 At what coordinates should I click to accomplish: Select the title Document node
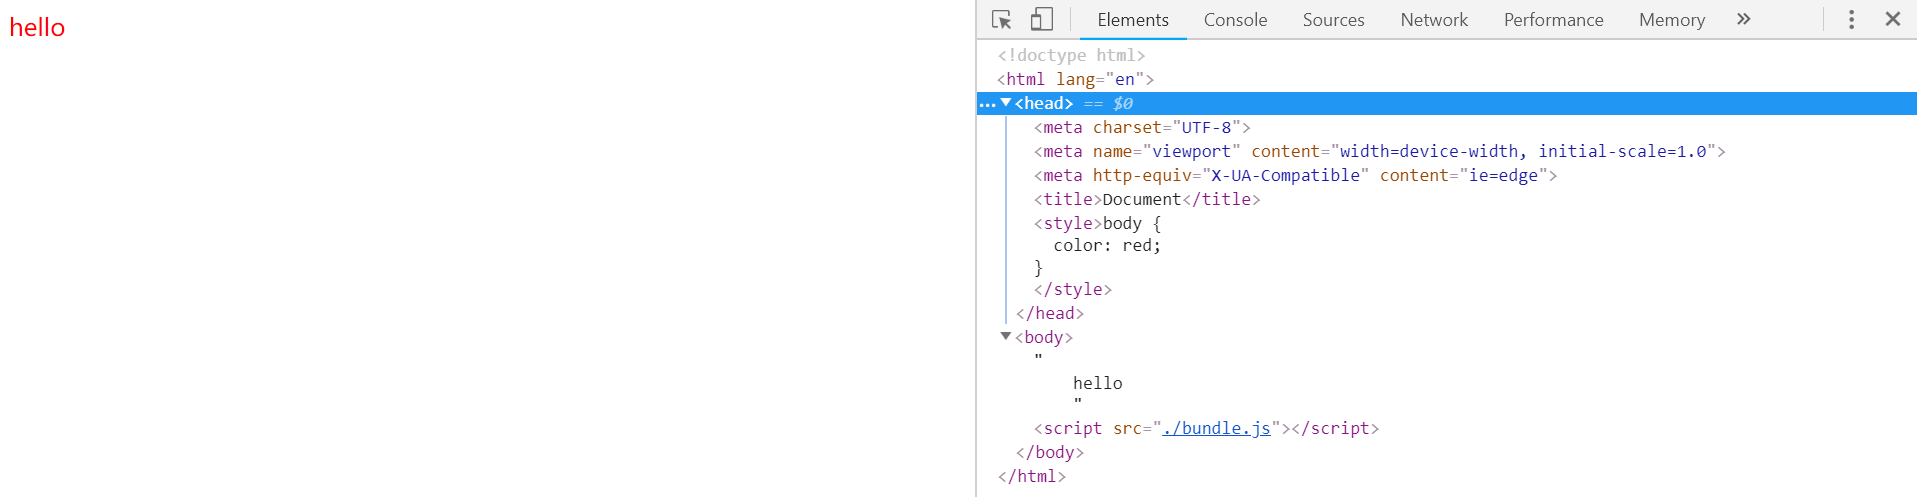tap(1147, 199)
